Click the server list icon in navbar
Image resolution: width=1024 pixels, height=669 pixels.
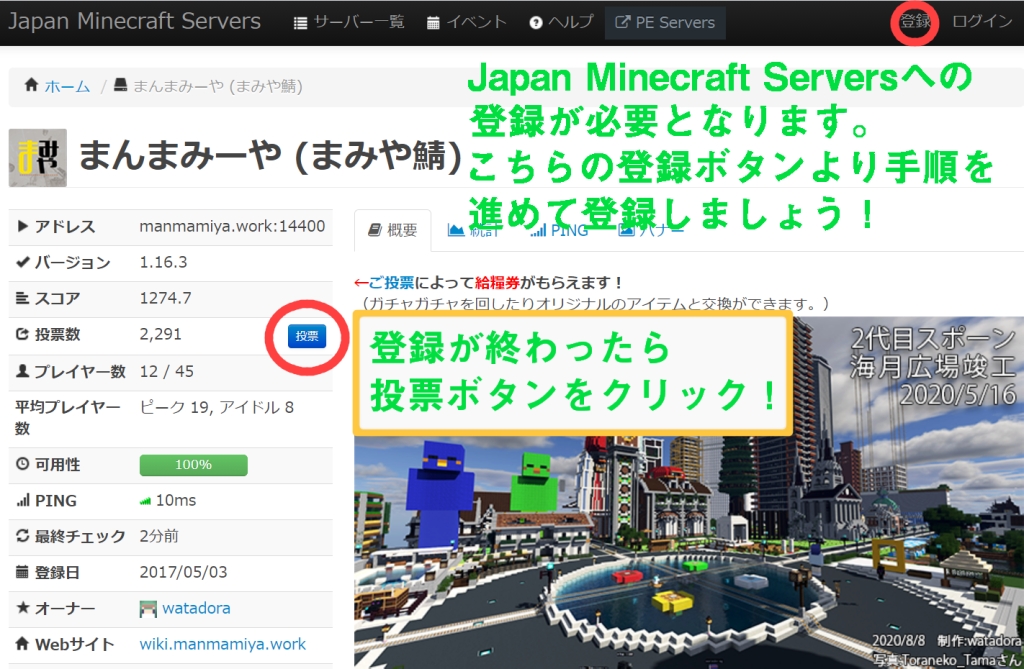pos(300,23)
